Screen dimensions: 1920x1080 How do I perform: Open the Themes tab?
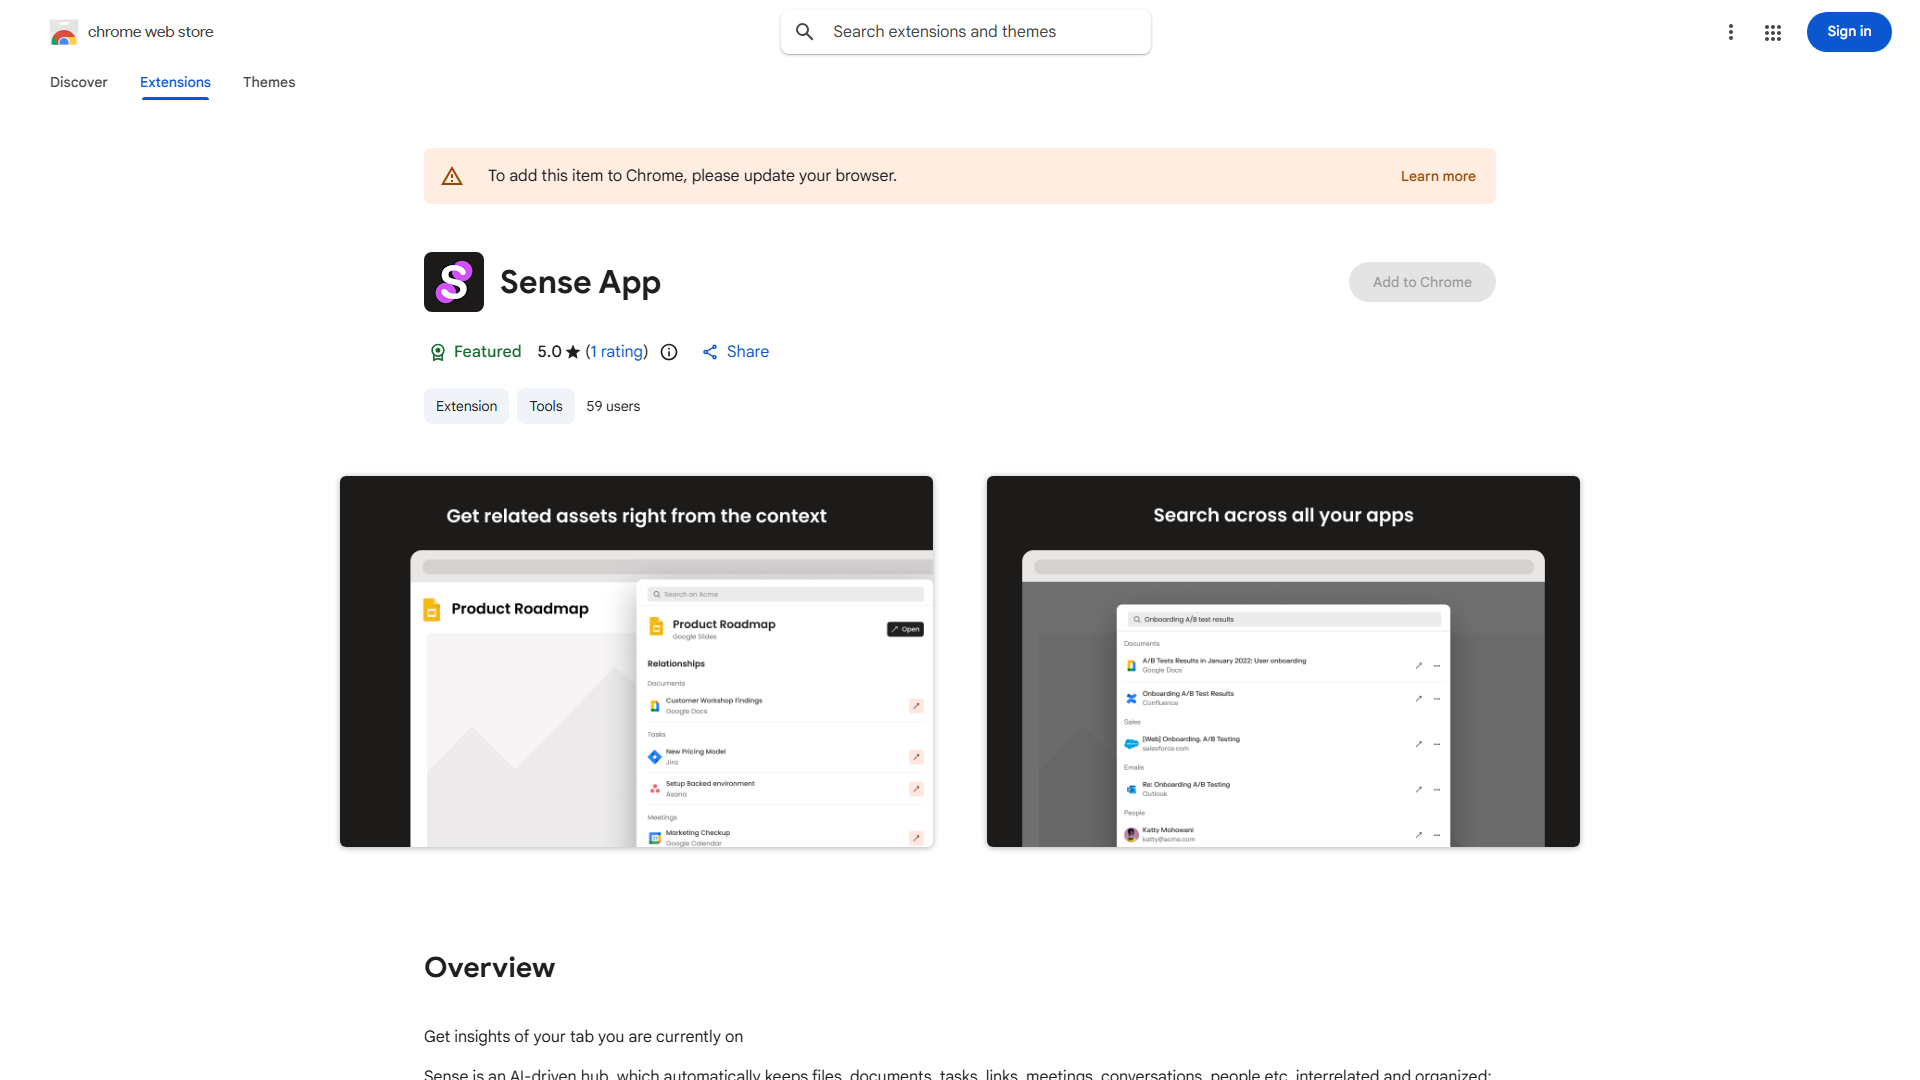(x=269, y=82)
